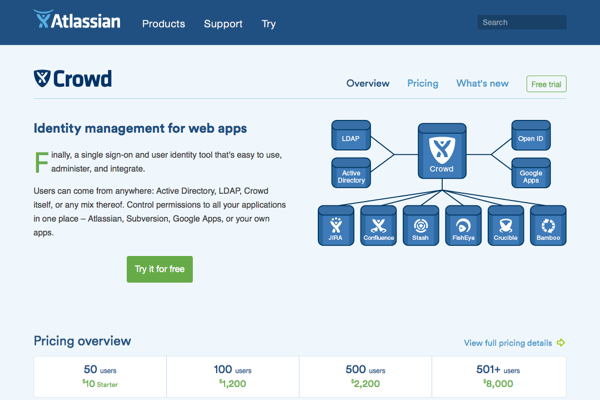600x400 pixels.
Task: Select the Google Apps icon in diagram
Action: pos(531,173)
